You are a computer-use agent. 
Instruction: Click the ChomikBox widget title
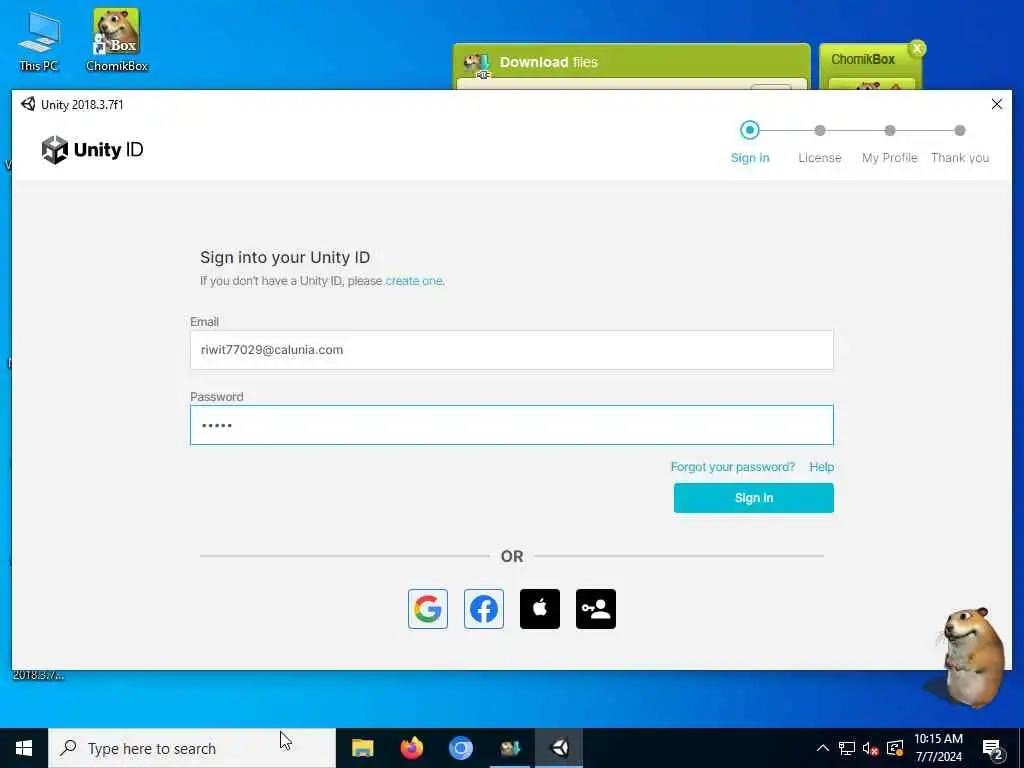pos(863,59)
